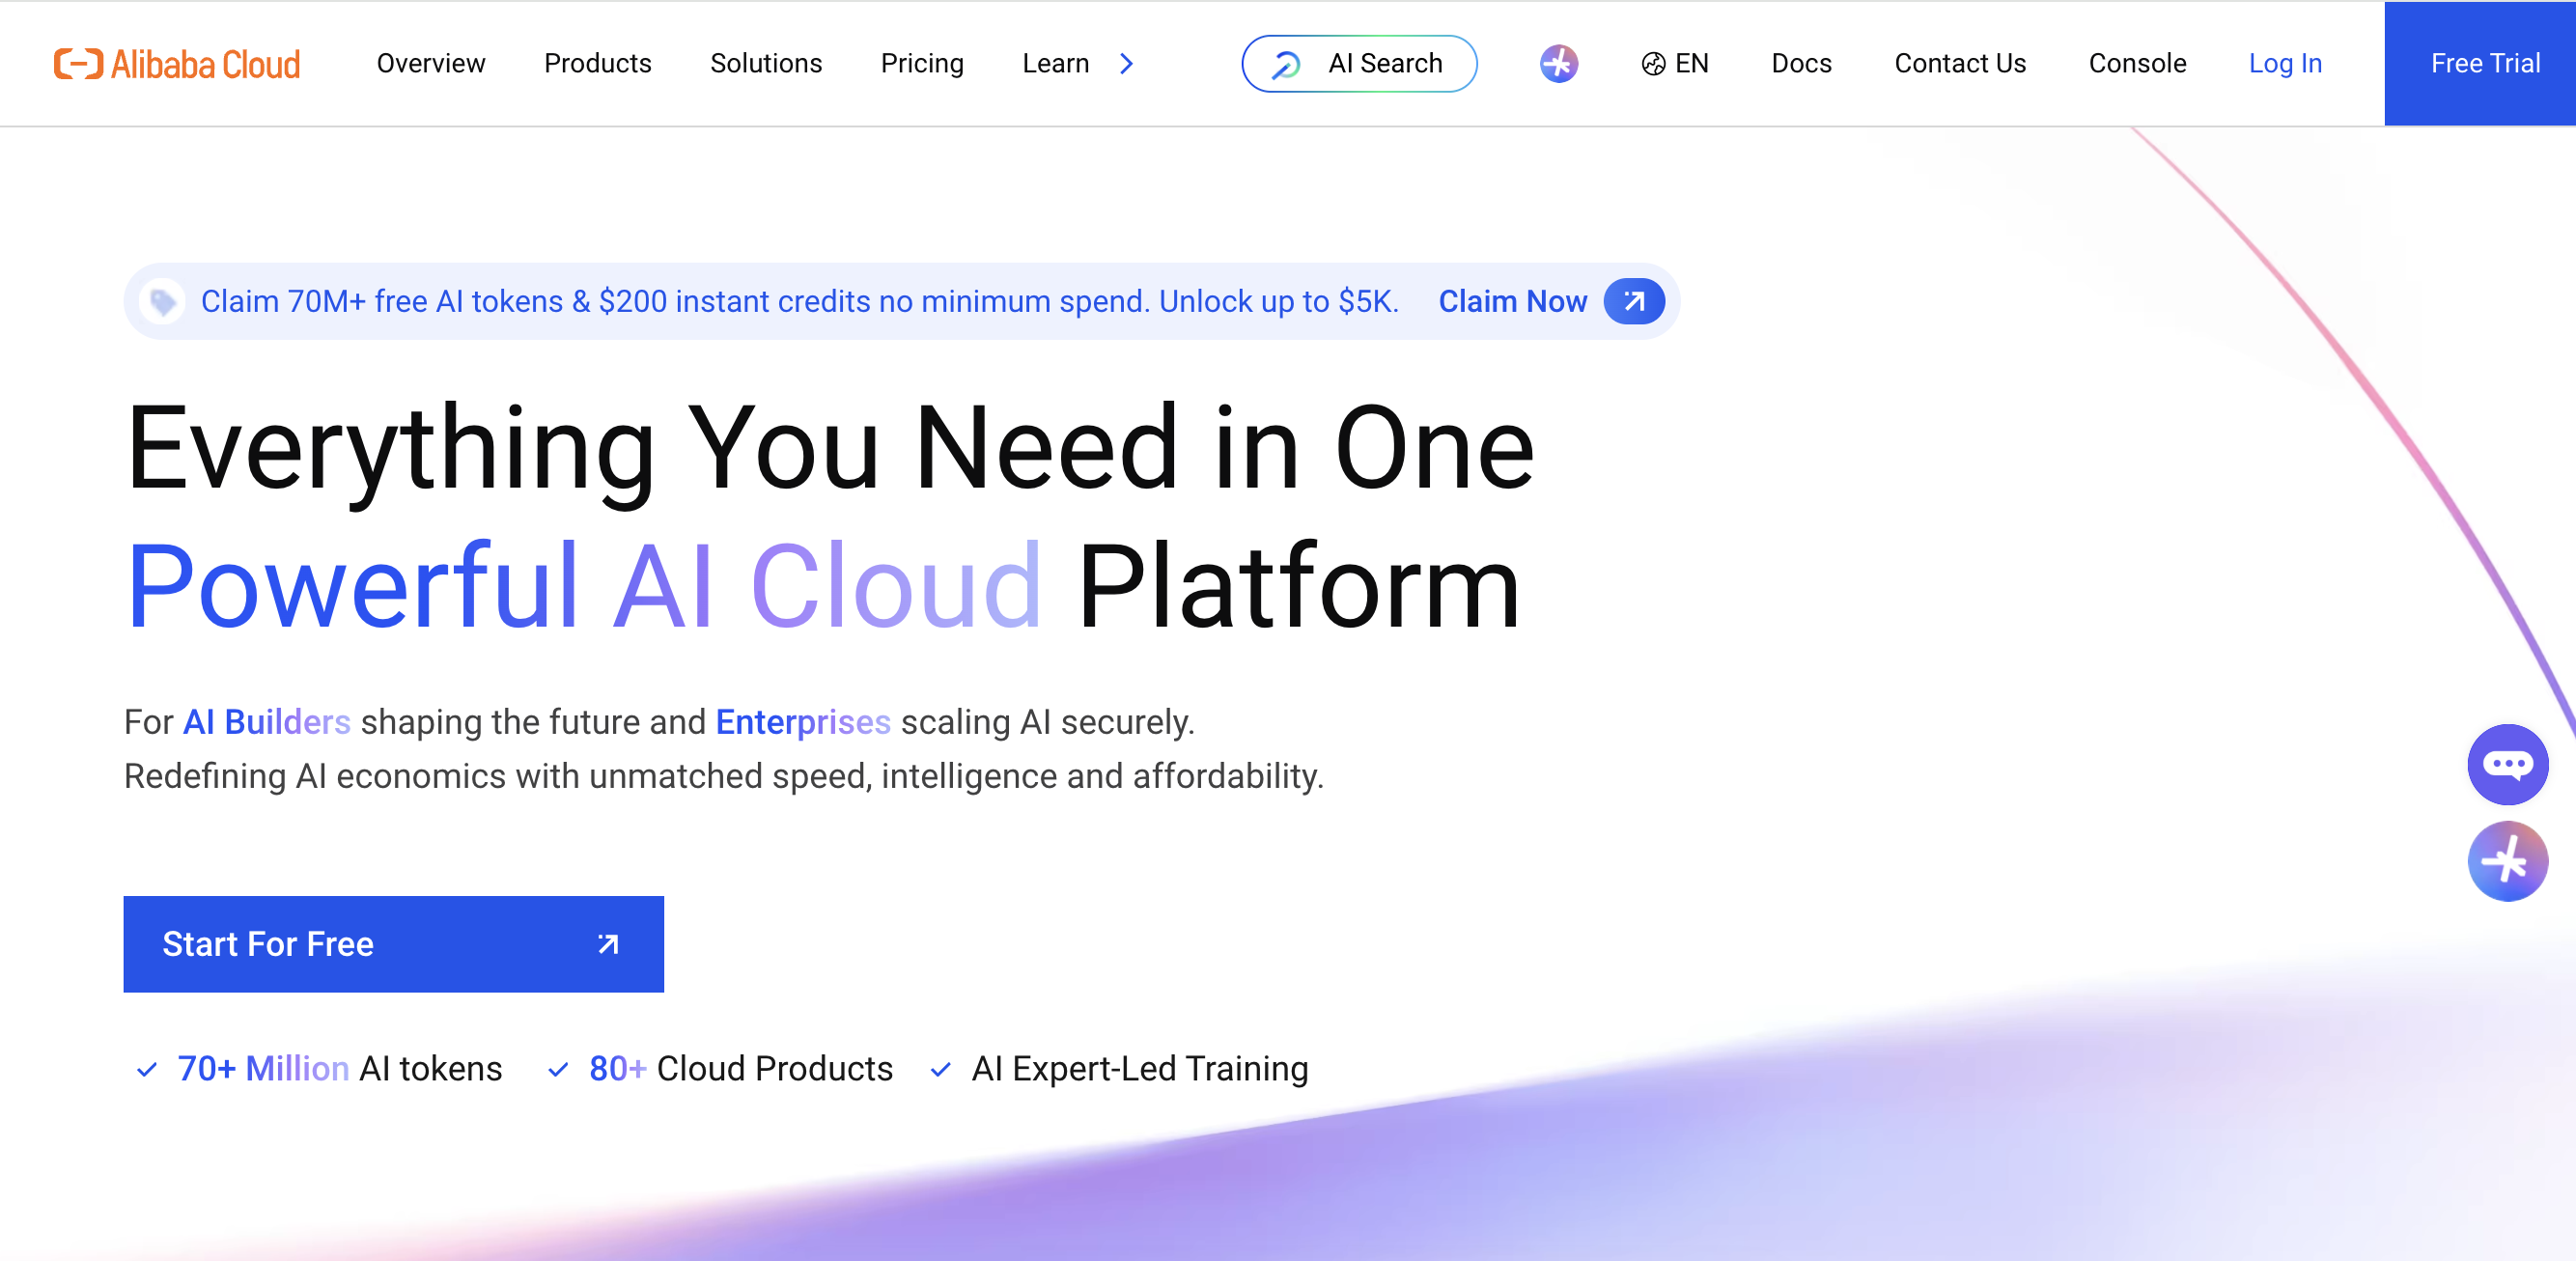The image size is (2576, 1261).
Task: Go to the Pricing menu item
Action: click(921, 64)
